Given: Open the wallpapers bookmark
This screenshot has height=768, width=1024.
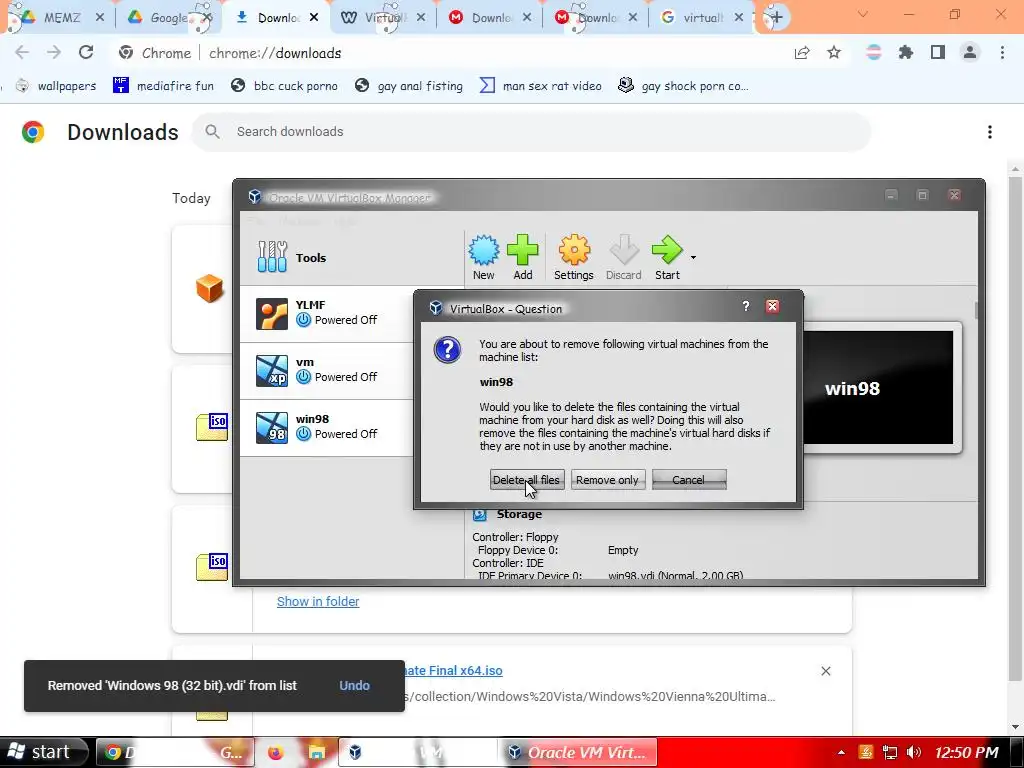Looking at the screenshot, I should tap(56, 86).
